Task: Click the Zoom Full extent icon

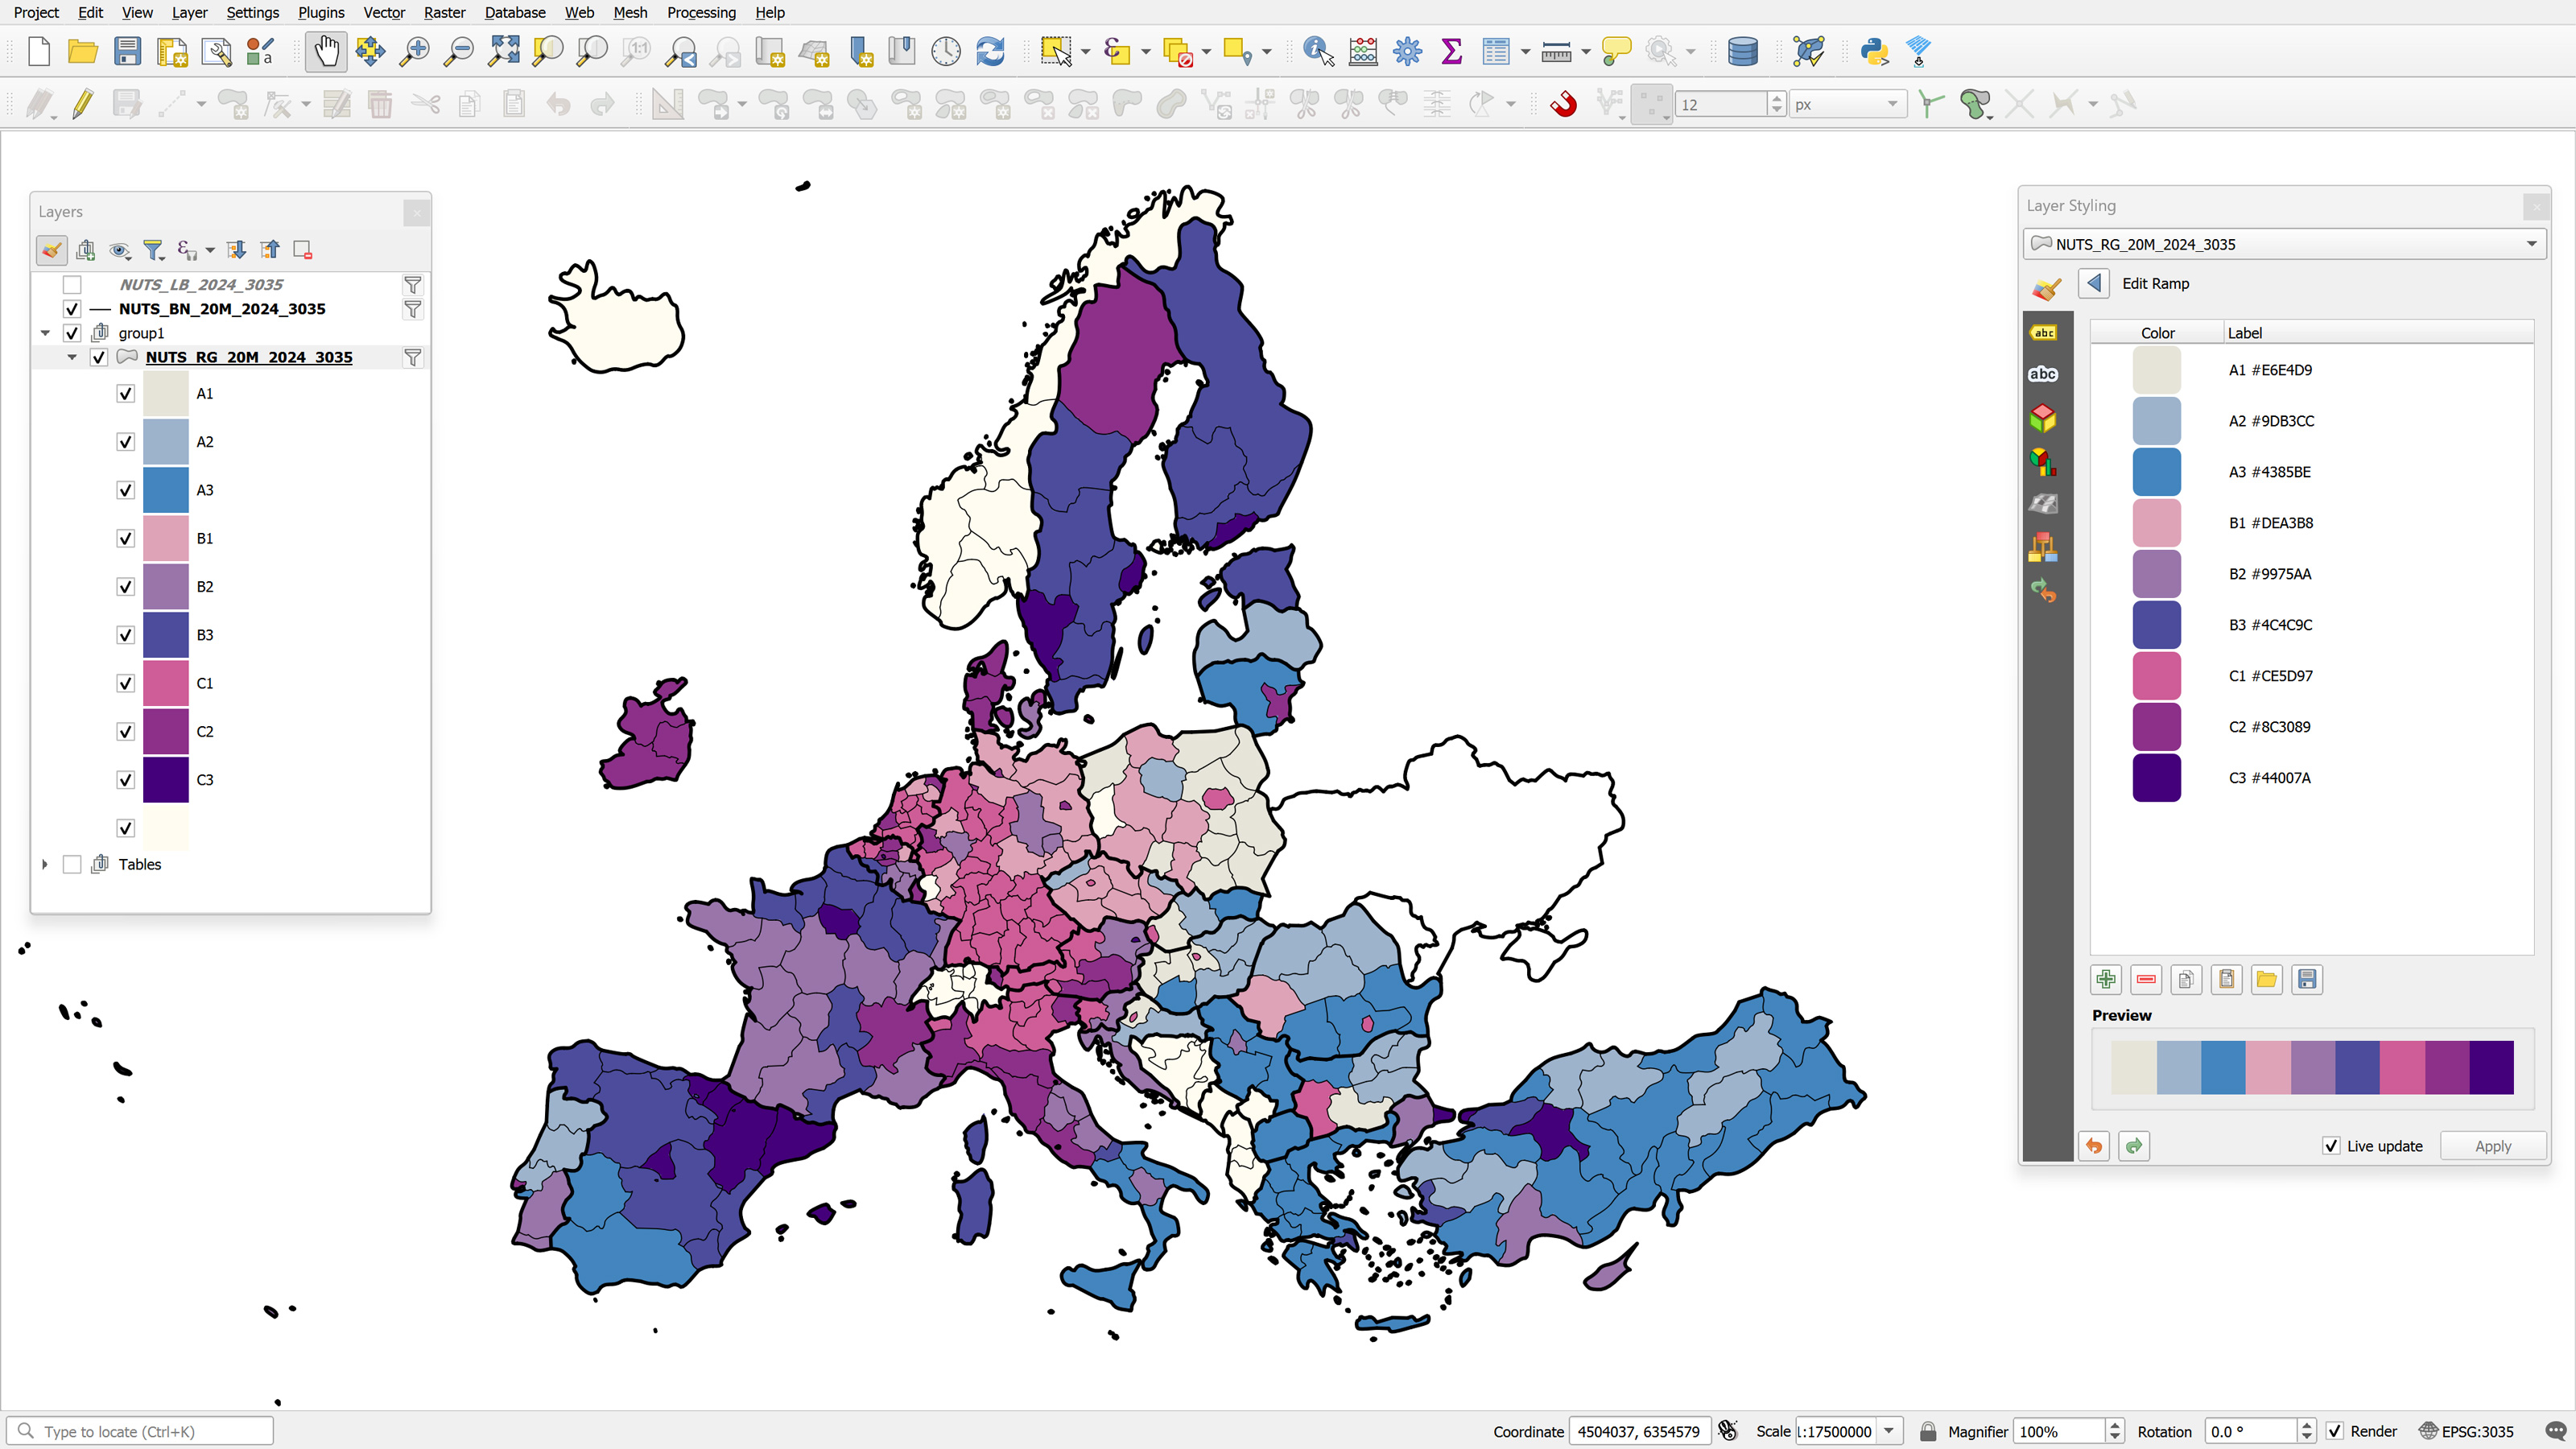Action: tap(503, 51)
